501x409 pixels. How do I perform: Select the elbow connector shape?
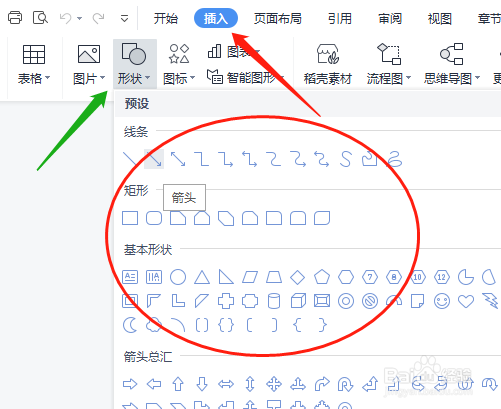point(202,159)
